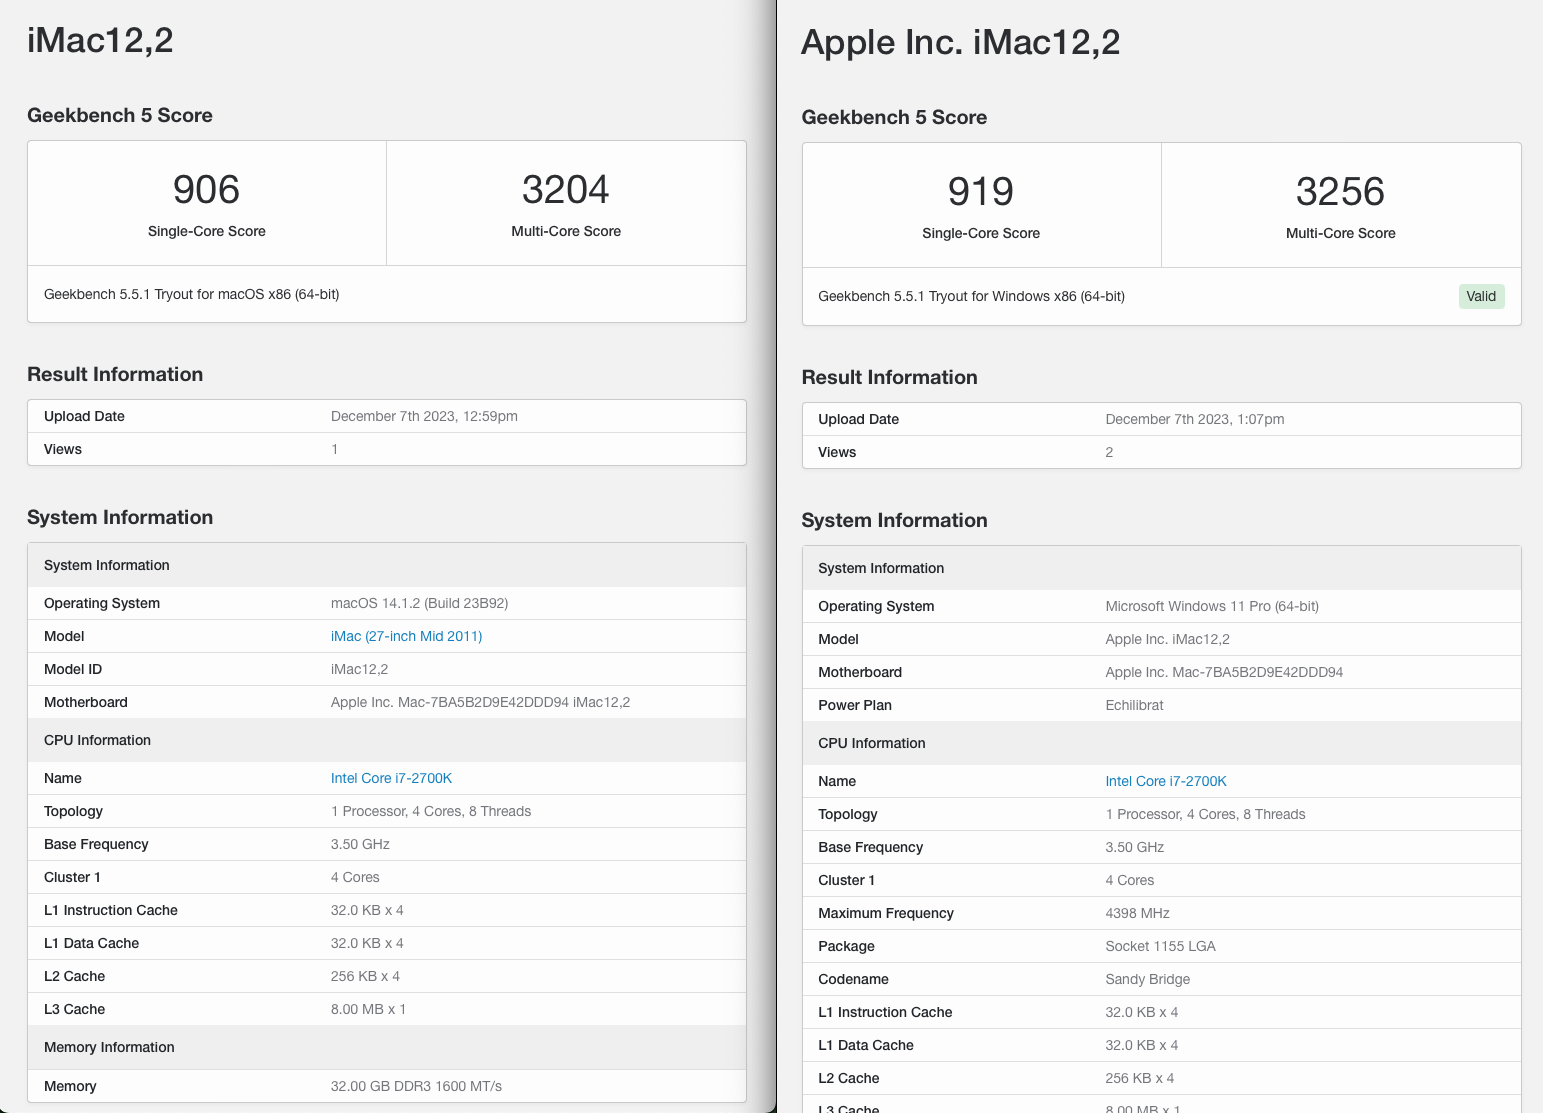Click the 3204 multi-core score
This screenshot has height=1113, width=1543.
tap(565, 190)
